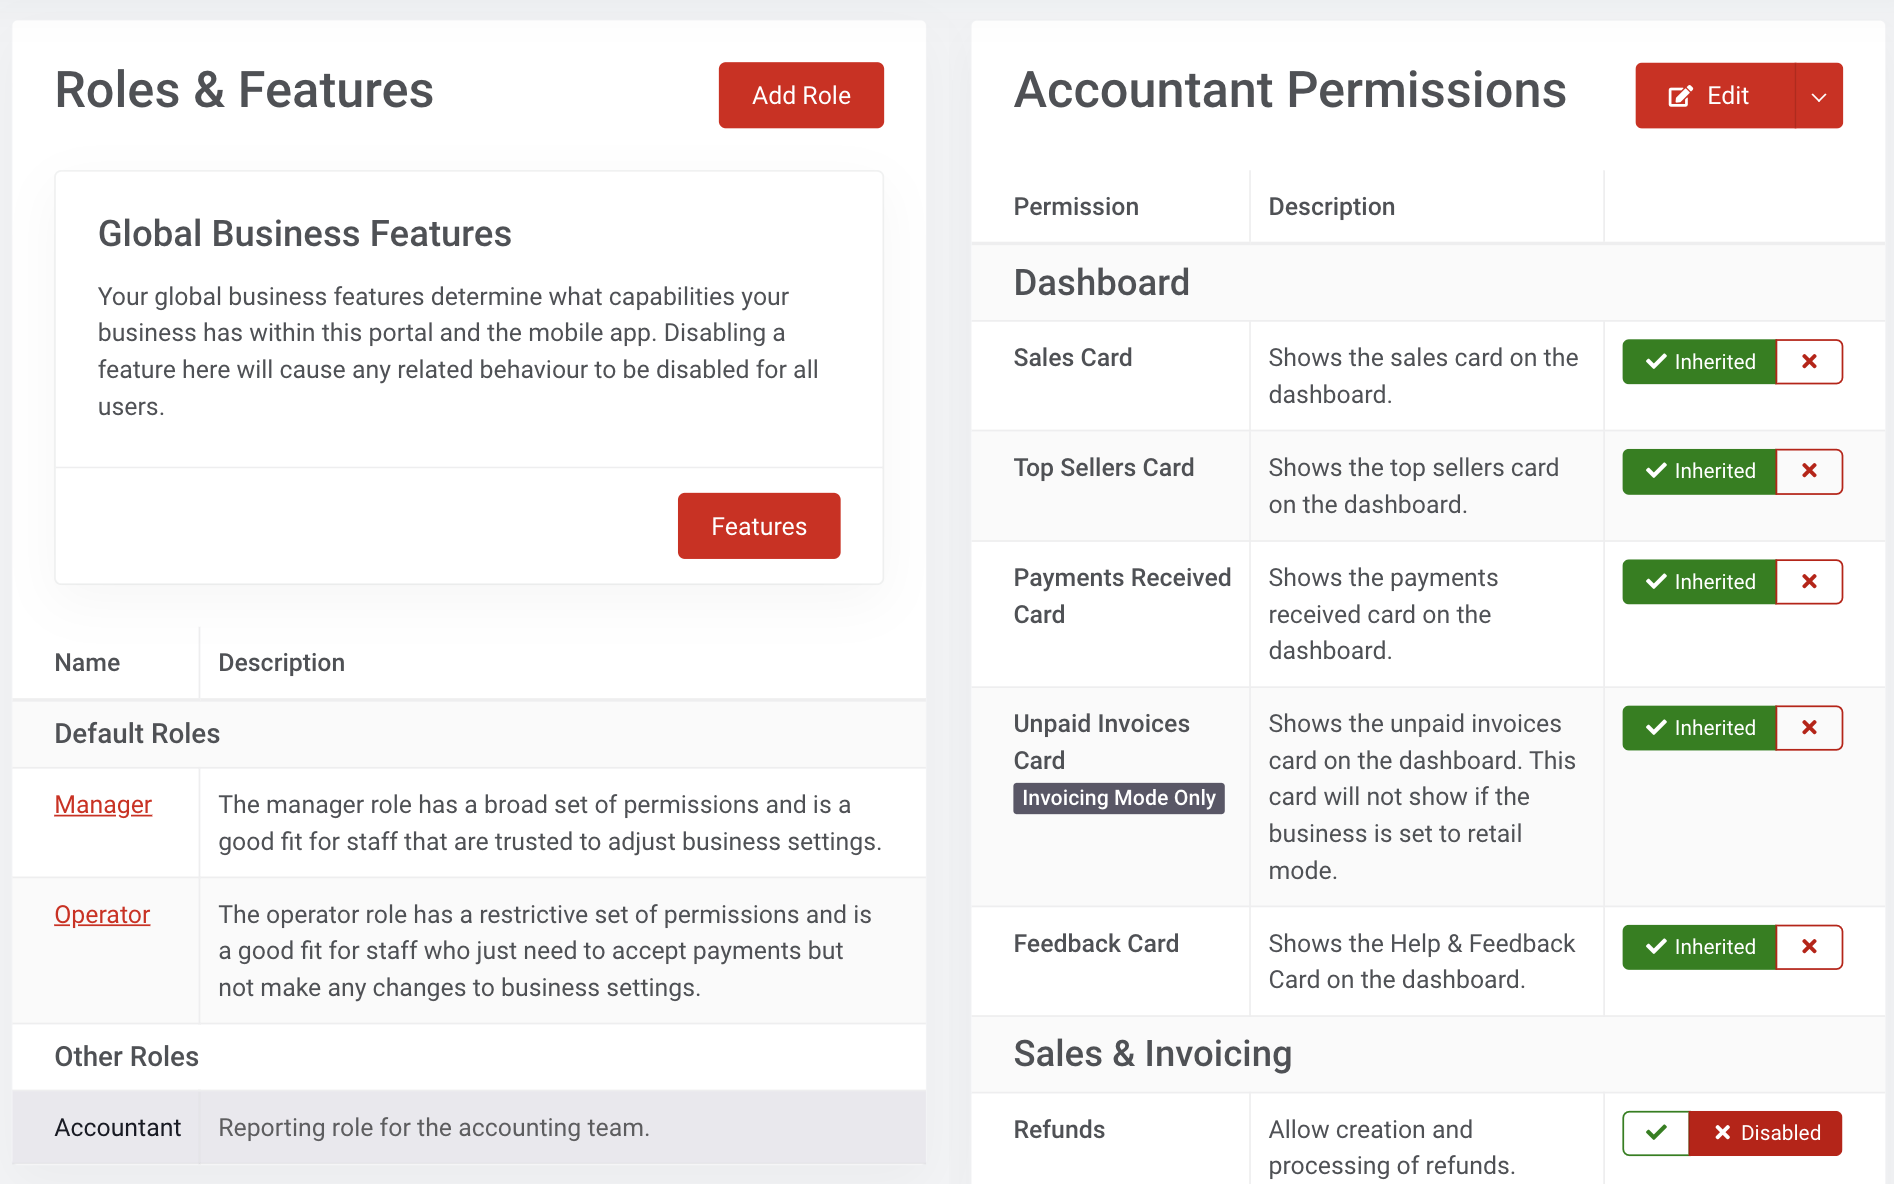Set Unpaid Invoices Card to Inherited
Viewport: 1894px width, 1184px height.
click(1699, 728)
